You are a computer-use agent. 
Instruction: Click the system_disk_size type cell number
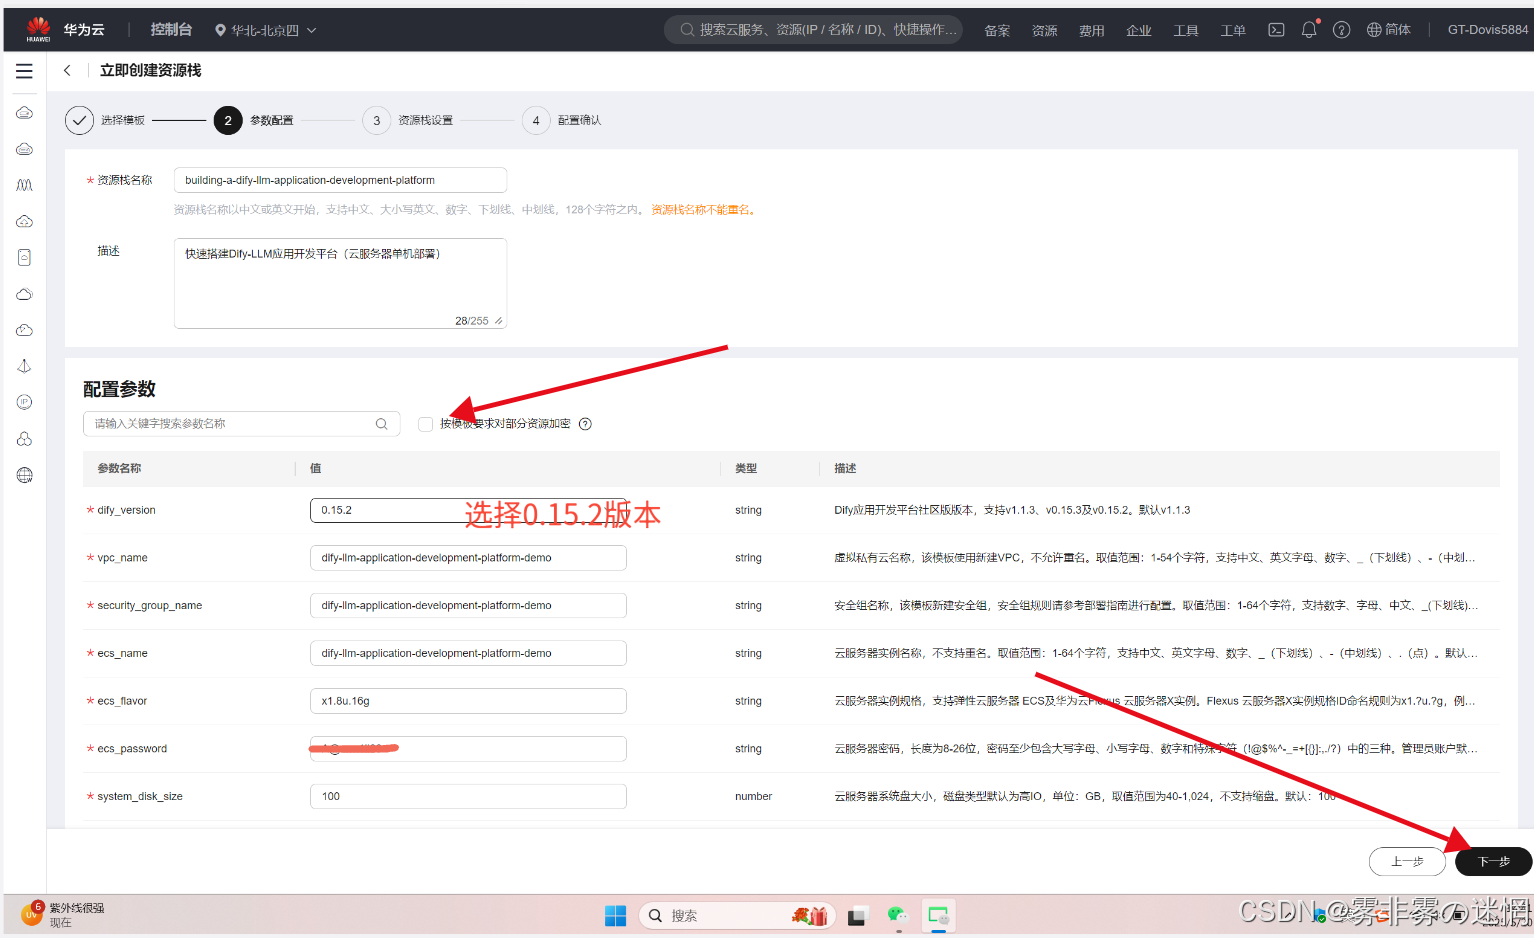click(x=753, y=797)
